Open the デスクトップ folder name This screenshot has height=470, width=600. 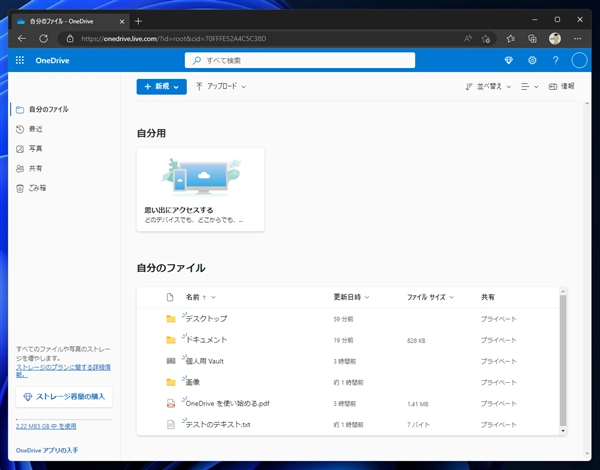coord(206,318)
